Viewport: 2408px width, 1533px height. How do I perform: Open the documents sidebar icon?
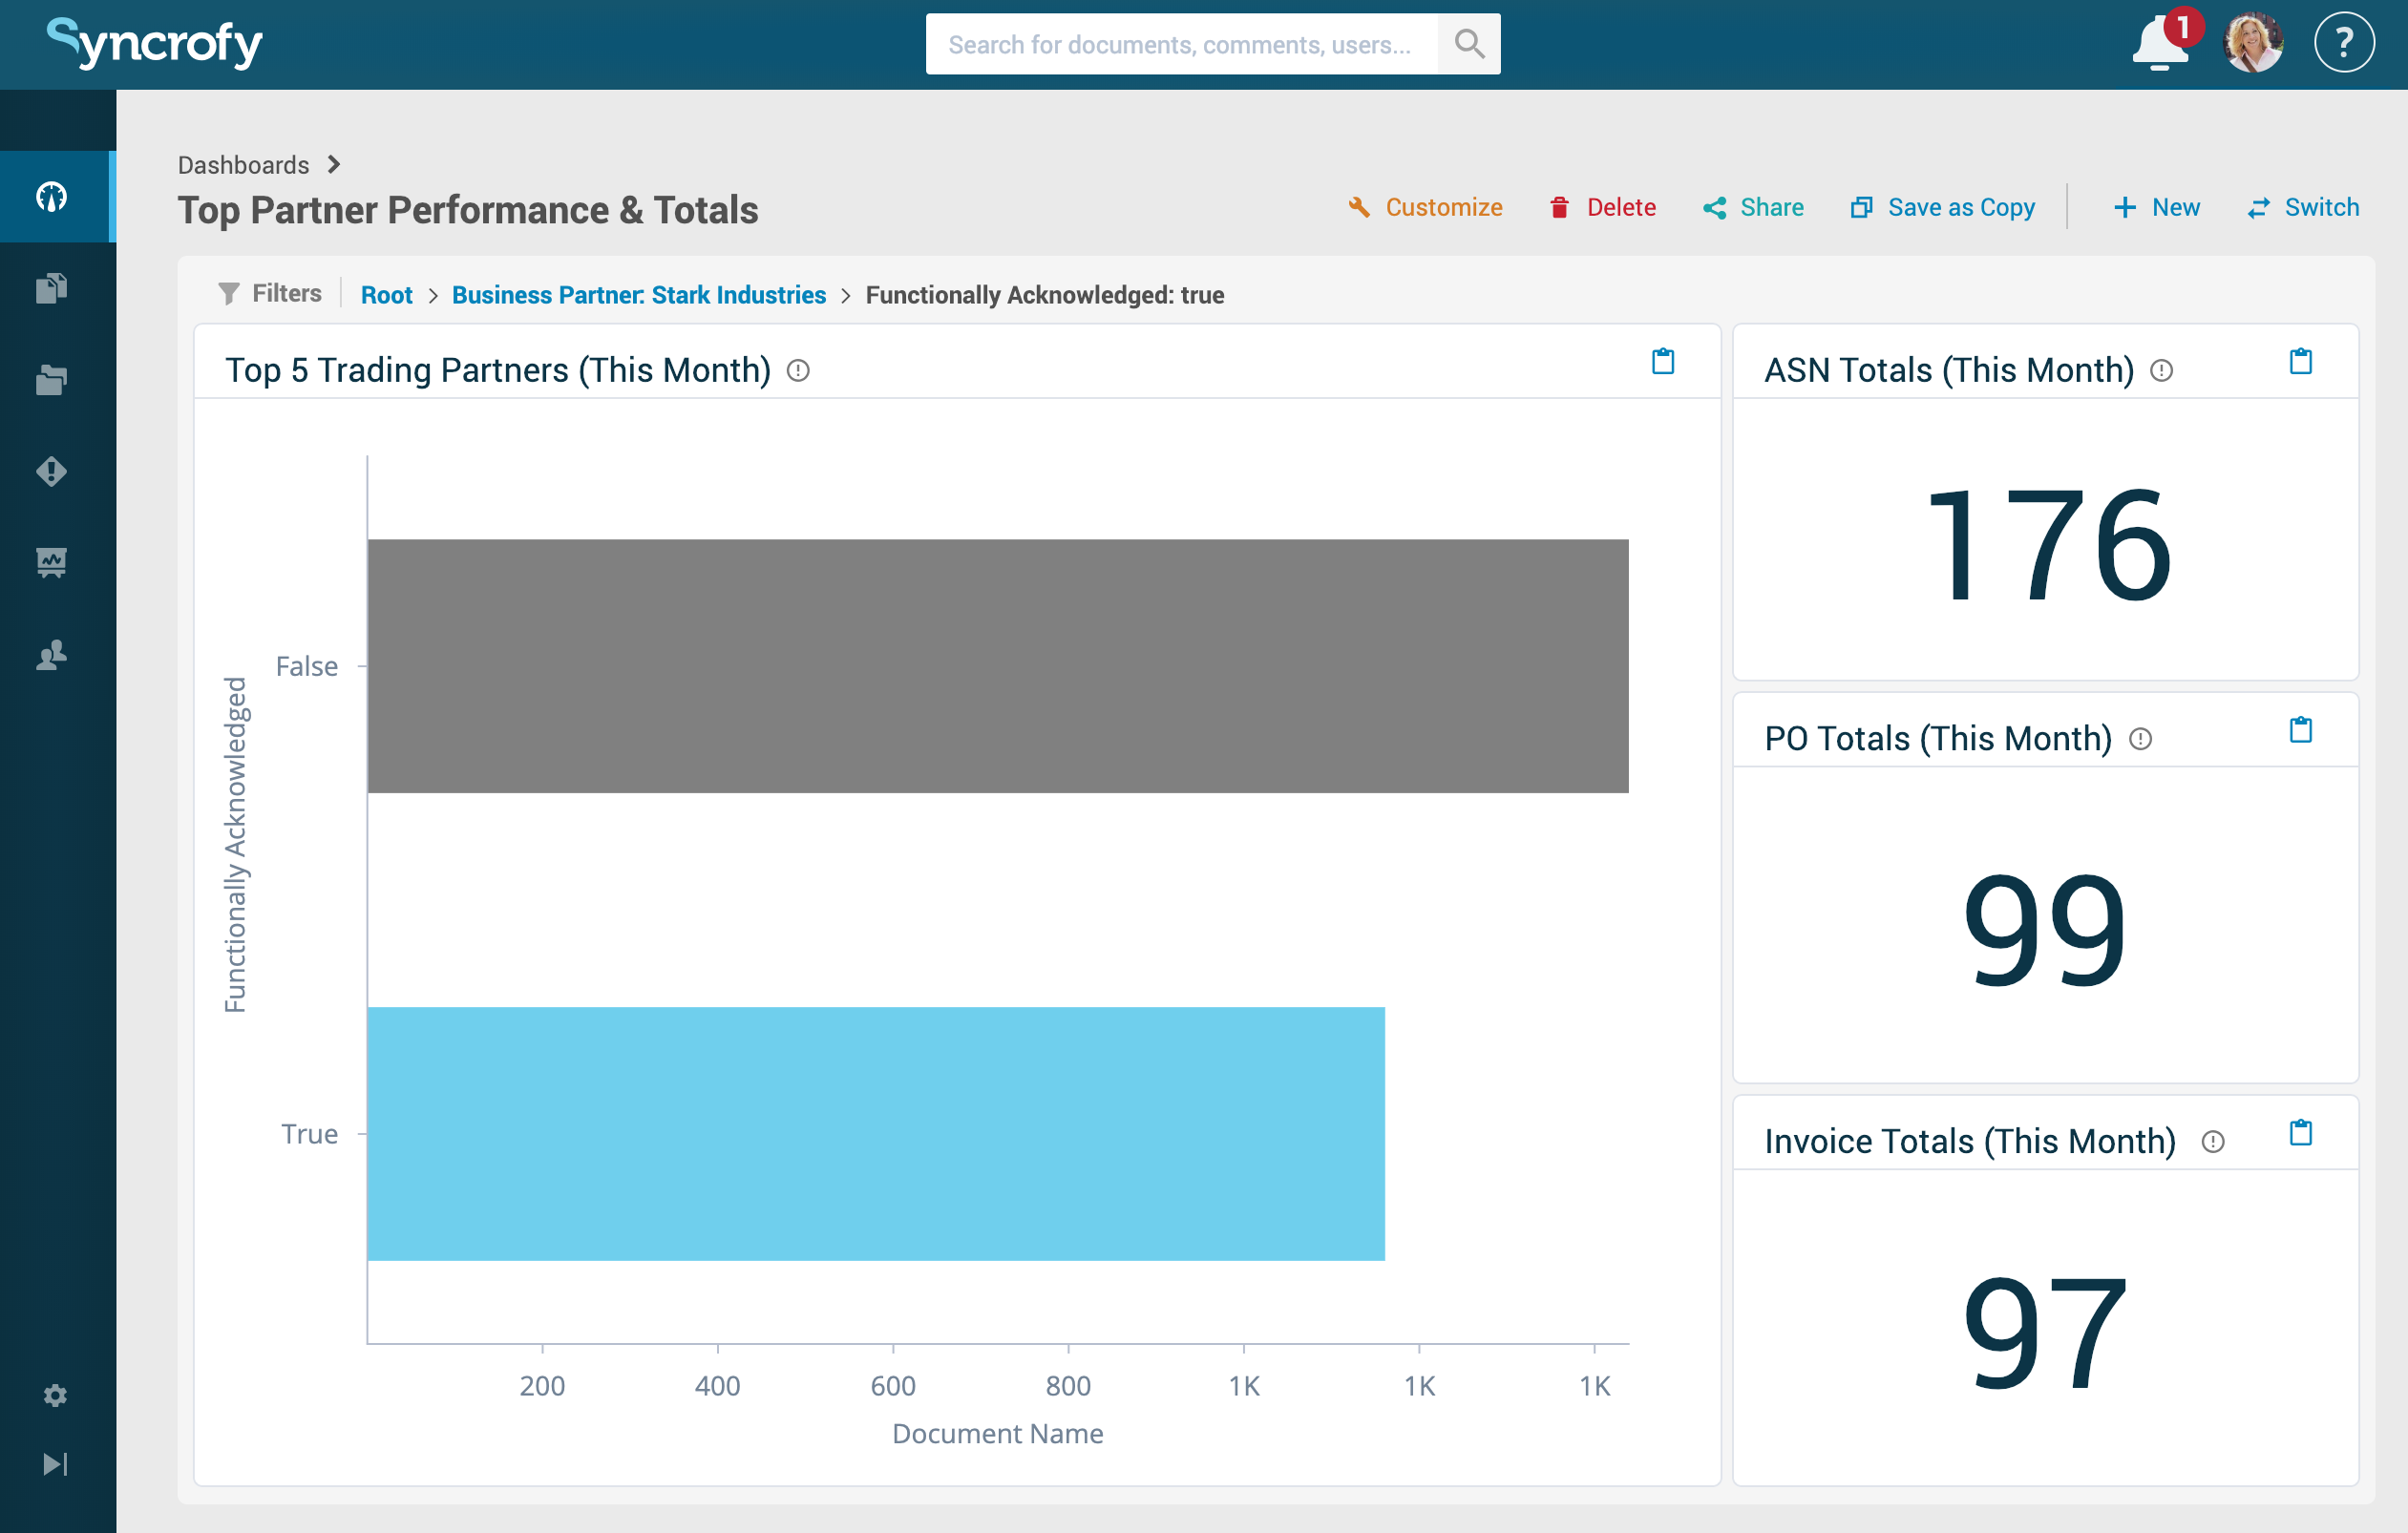tap(52, 288)
